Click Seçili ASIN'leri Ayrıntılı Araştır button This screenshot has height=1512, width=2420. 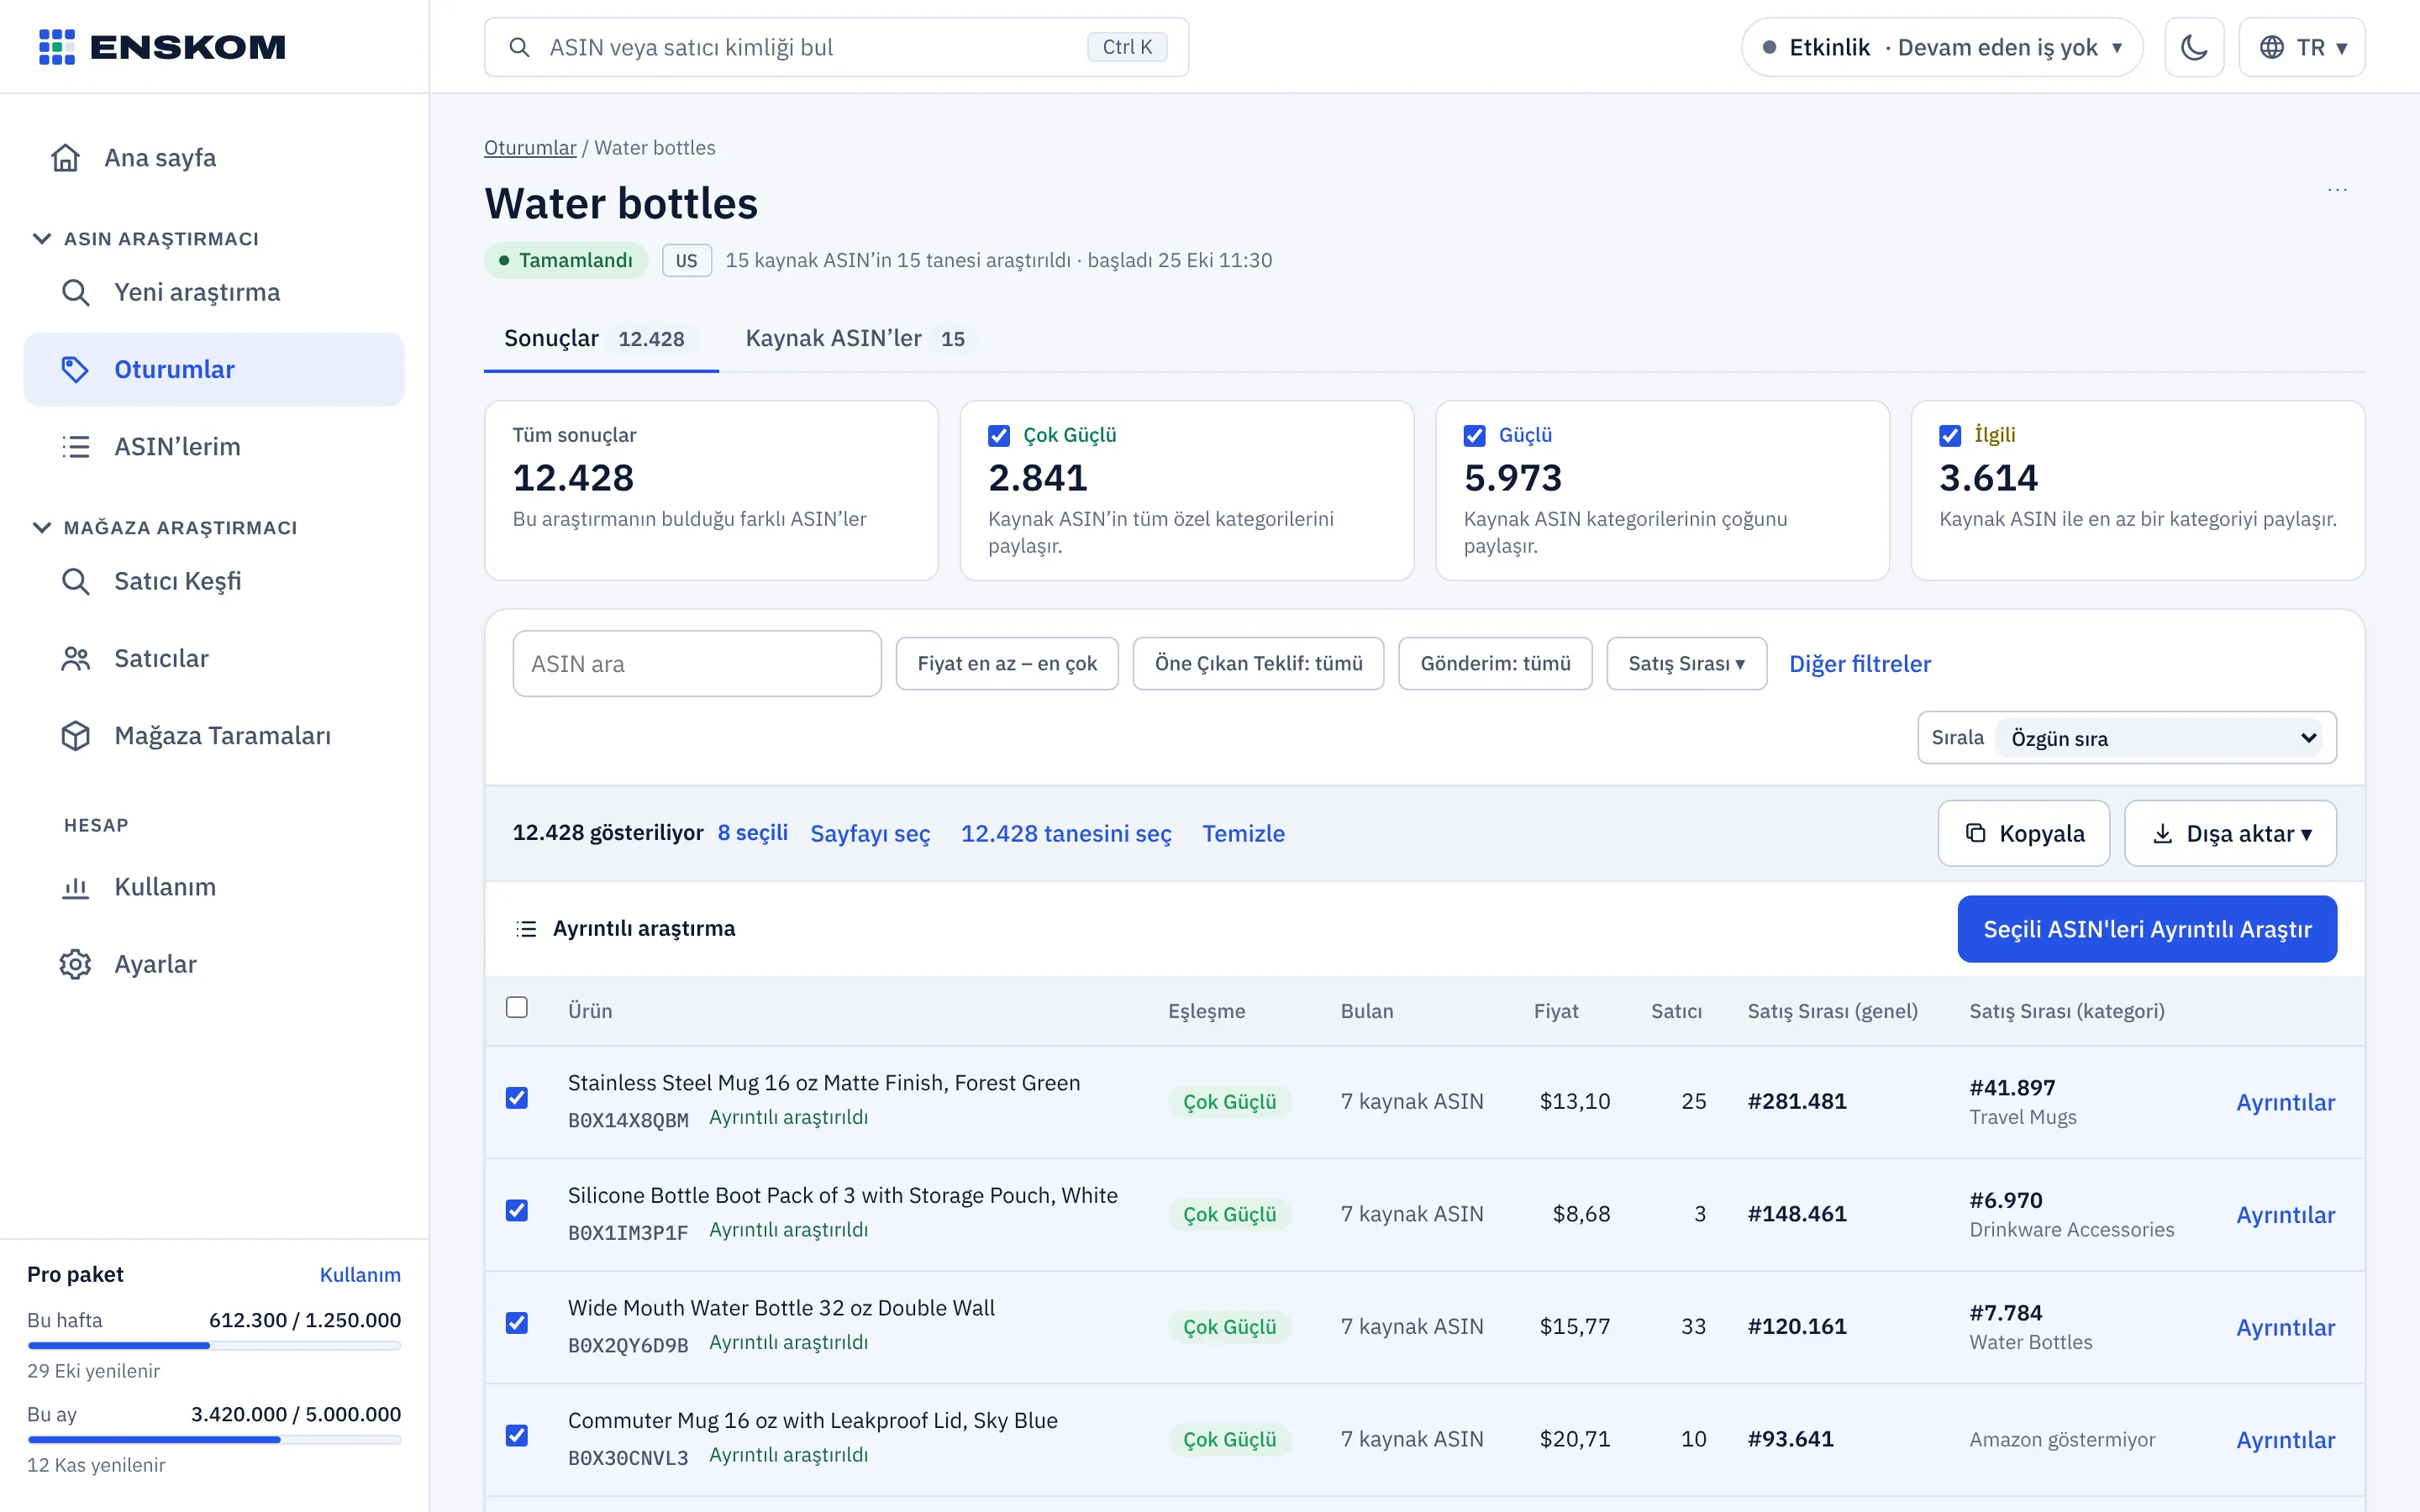[x=2146, y=929]
